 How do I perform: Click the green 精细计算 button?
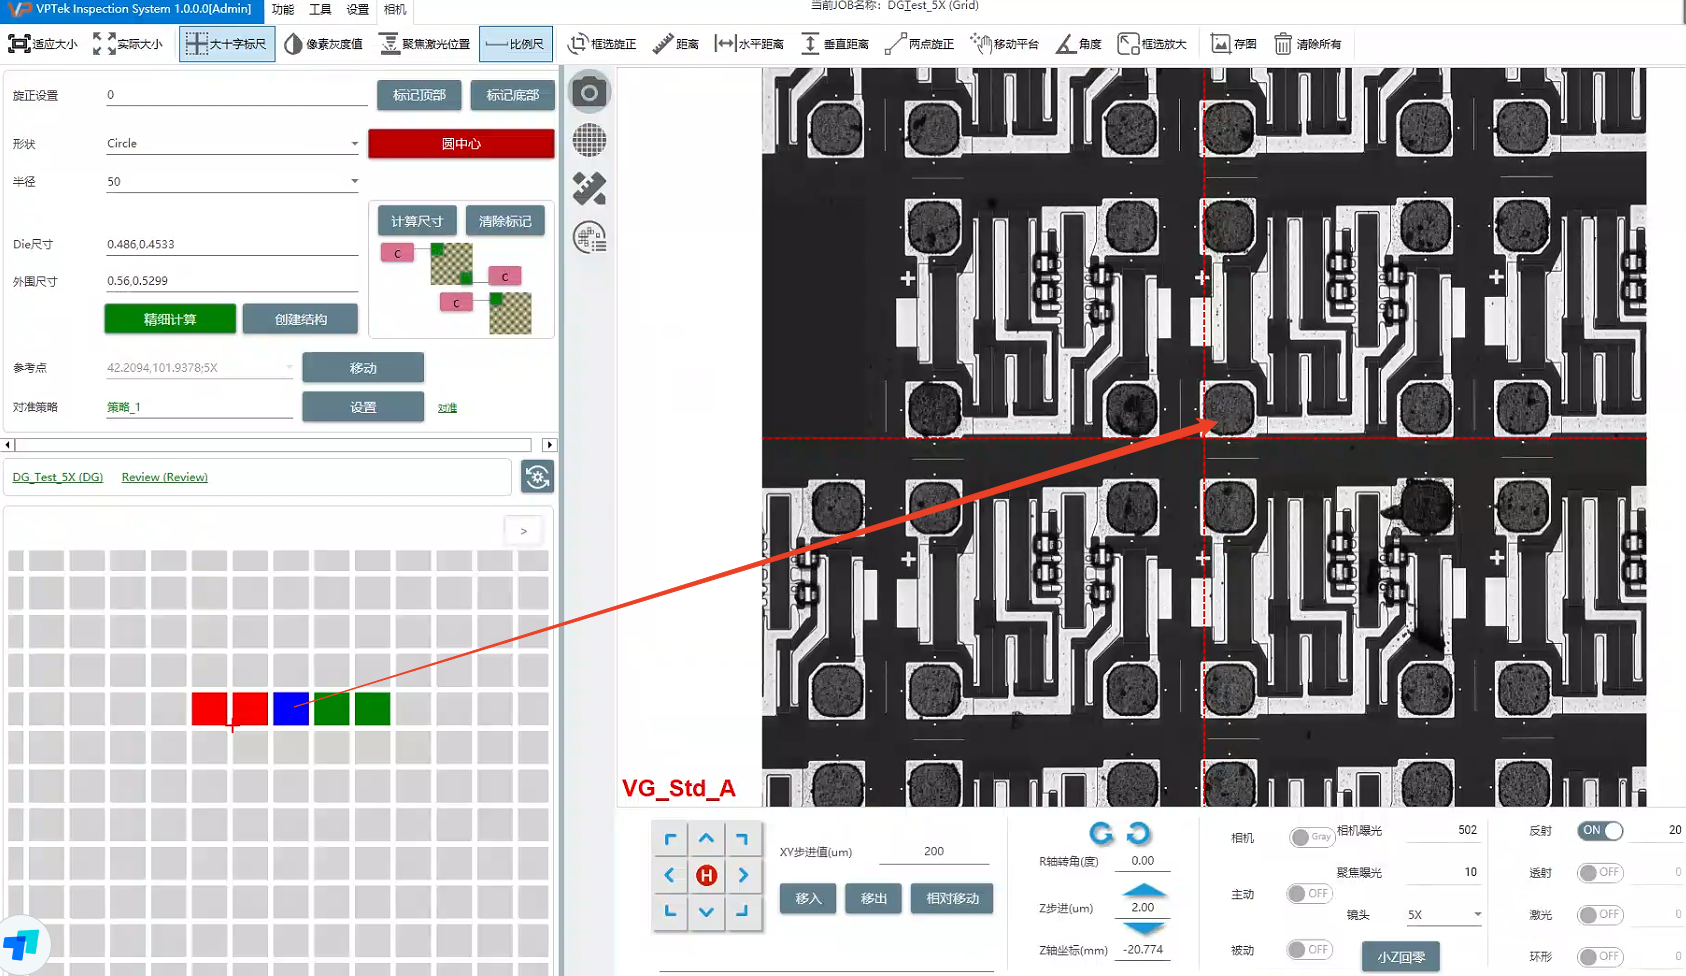point(170,320)
